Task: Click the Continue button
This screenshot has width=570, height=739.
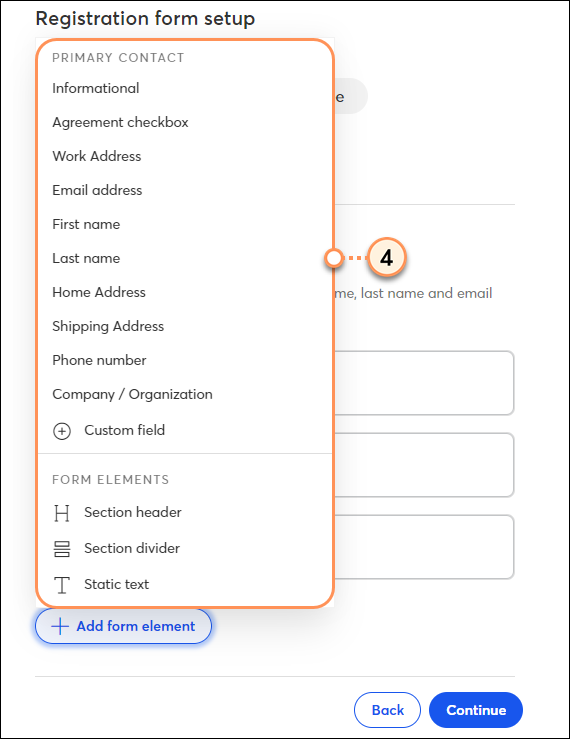Action: (476, 710)
